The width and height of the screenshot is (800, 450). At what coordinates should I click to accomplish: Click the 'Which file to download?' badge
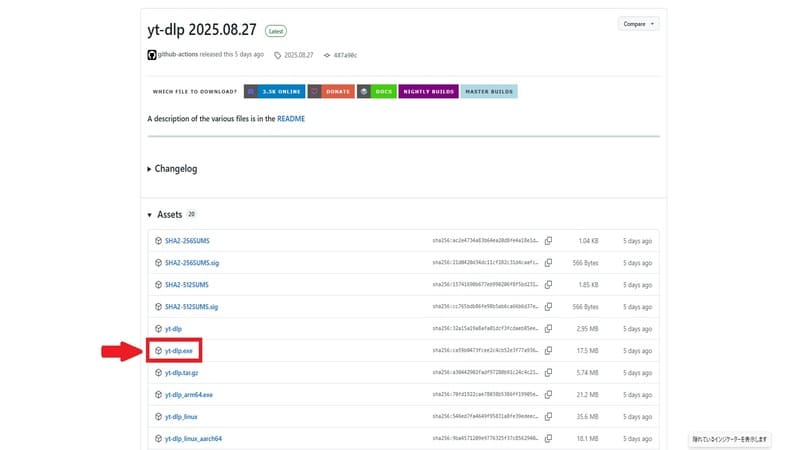tap(195, 91)
